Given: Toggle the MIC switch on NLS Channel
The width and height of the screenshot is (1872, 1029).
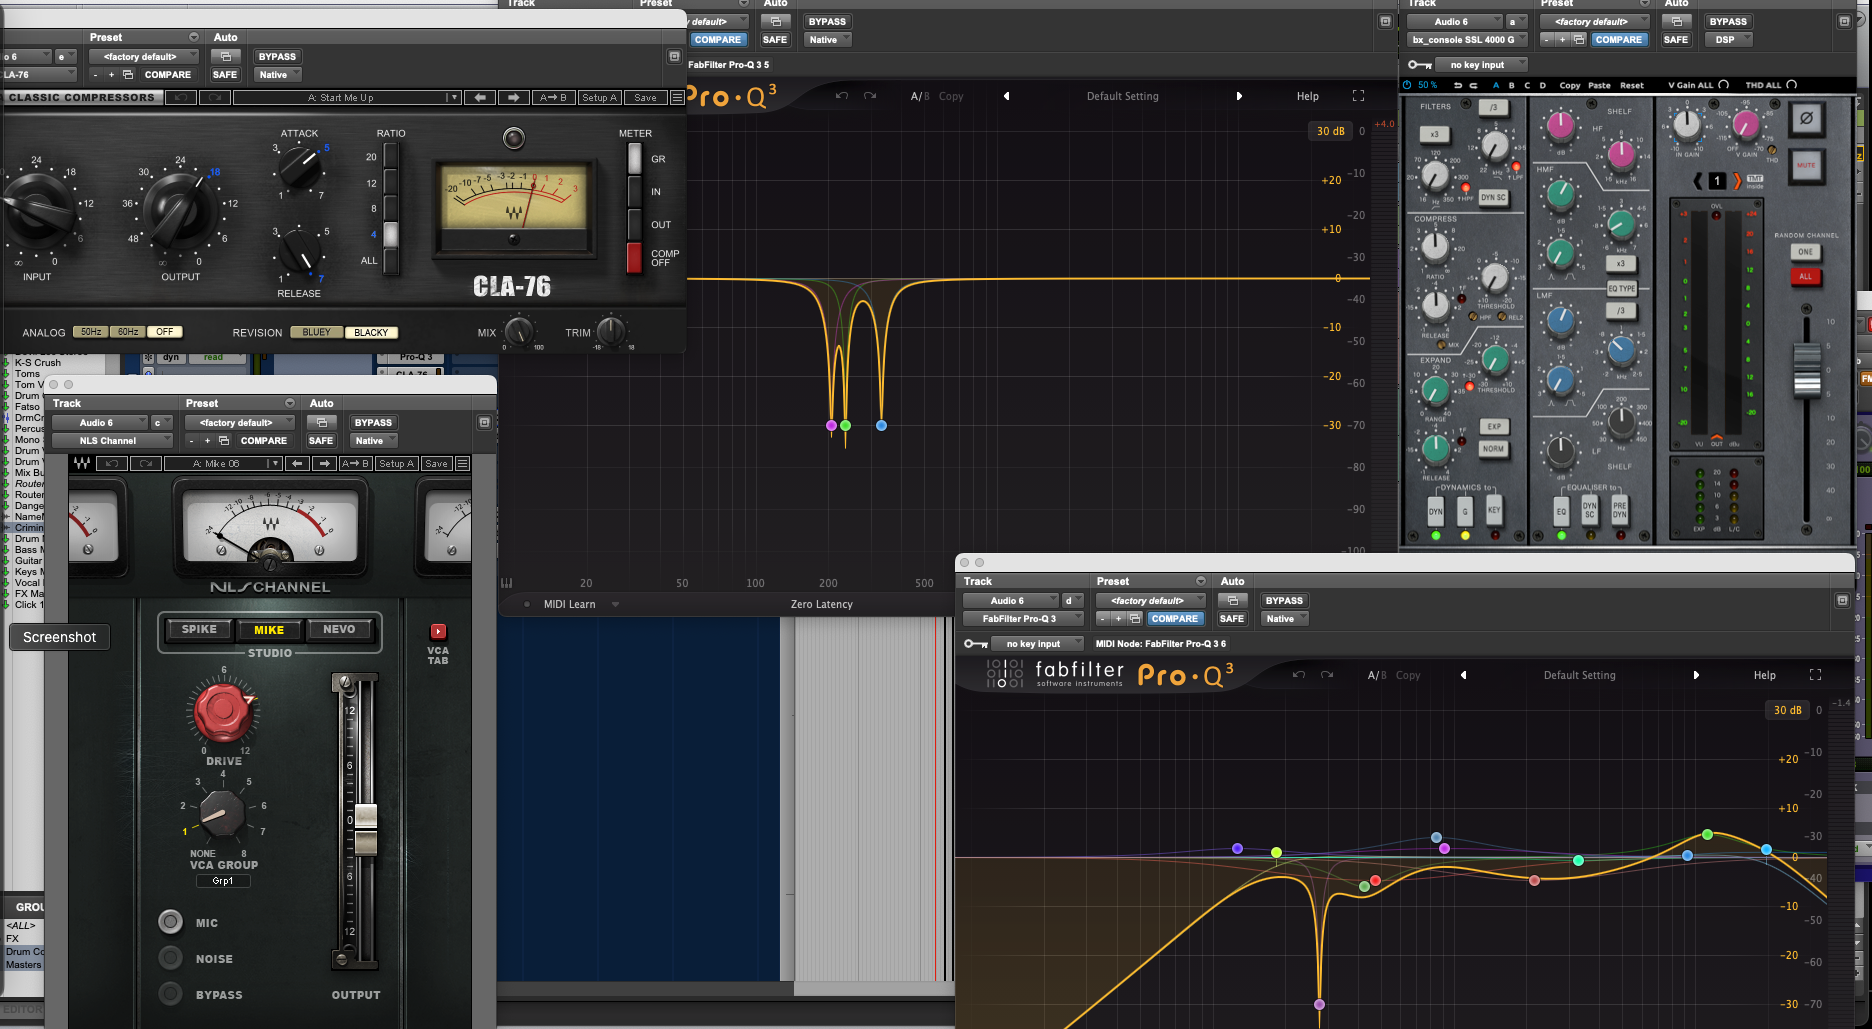Looking at the screenshot, I should click(x=171, y=921).
